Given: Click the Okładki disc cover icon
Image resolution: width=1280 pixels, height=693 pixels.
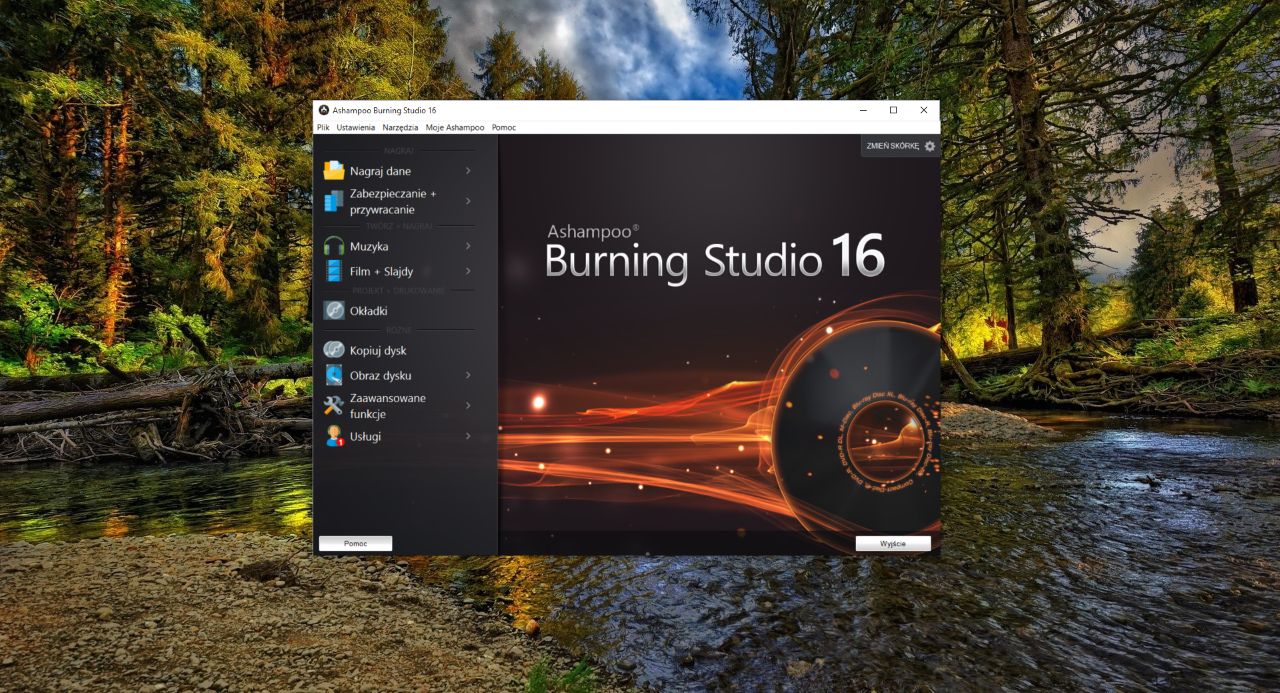Looking at the screenshot, I should pos(333,311).
